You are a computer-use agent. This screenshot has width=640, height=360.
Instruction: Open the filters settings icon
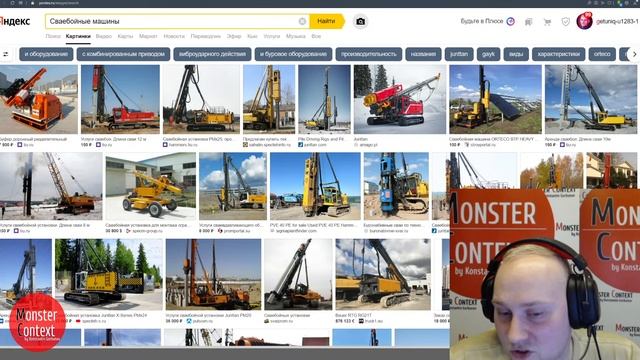coord(6,54)
